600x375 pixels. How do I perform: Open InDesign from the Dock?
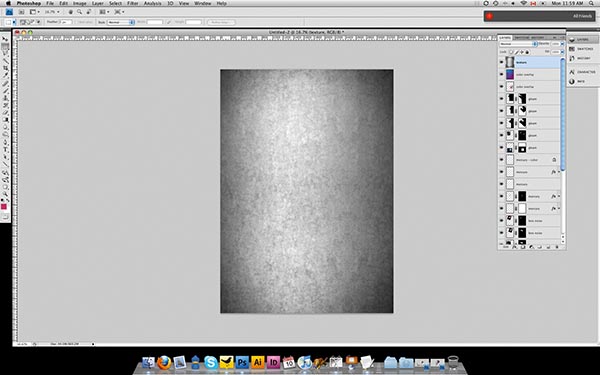coord(274,362)
